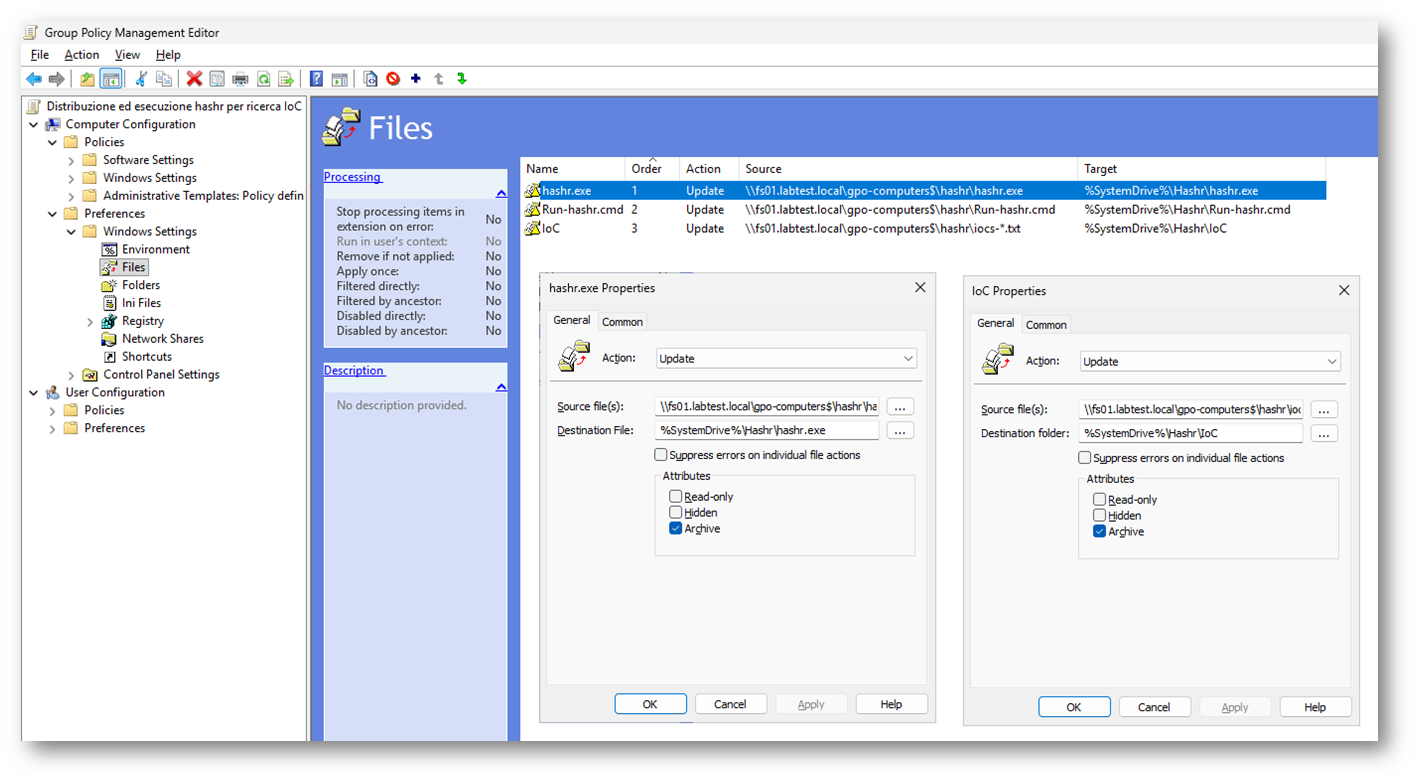Click the blue Help question mark icon

316,79
